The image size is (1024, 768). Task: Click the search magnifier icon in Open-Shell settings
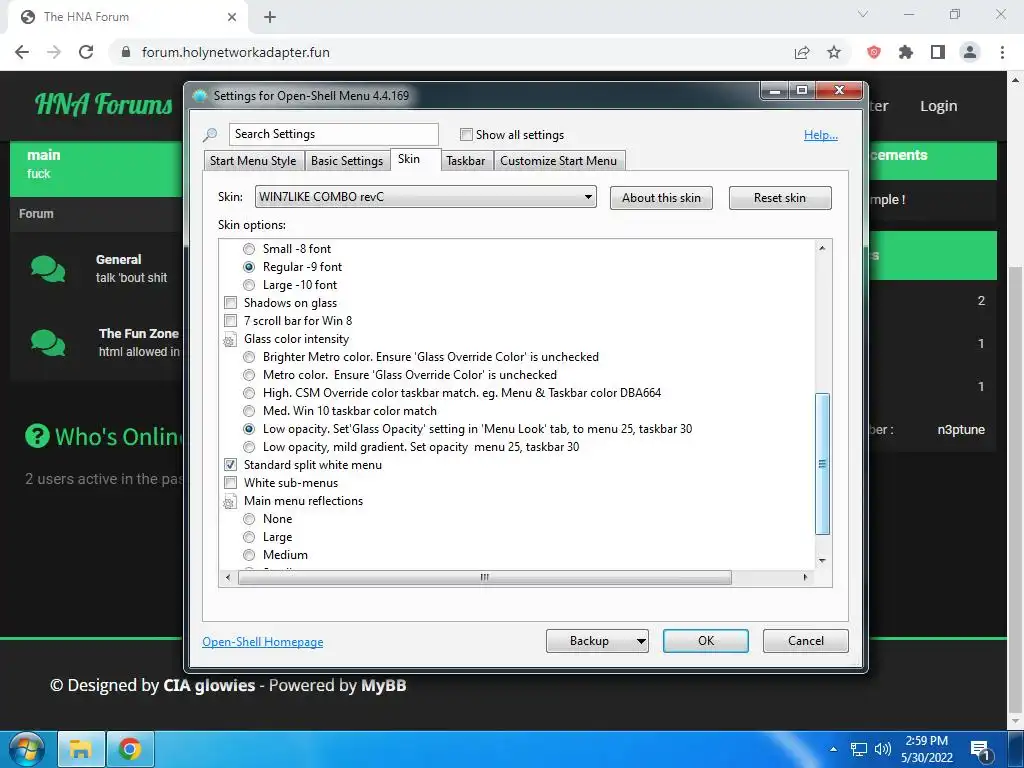click(x=210, y=135)
